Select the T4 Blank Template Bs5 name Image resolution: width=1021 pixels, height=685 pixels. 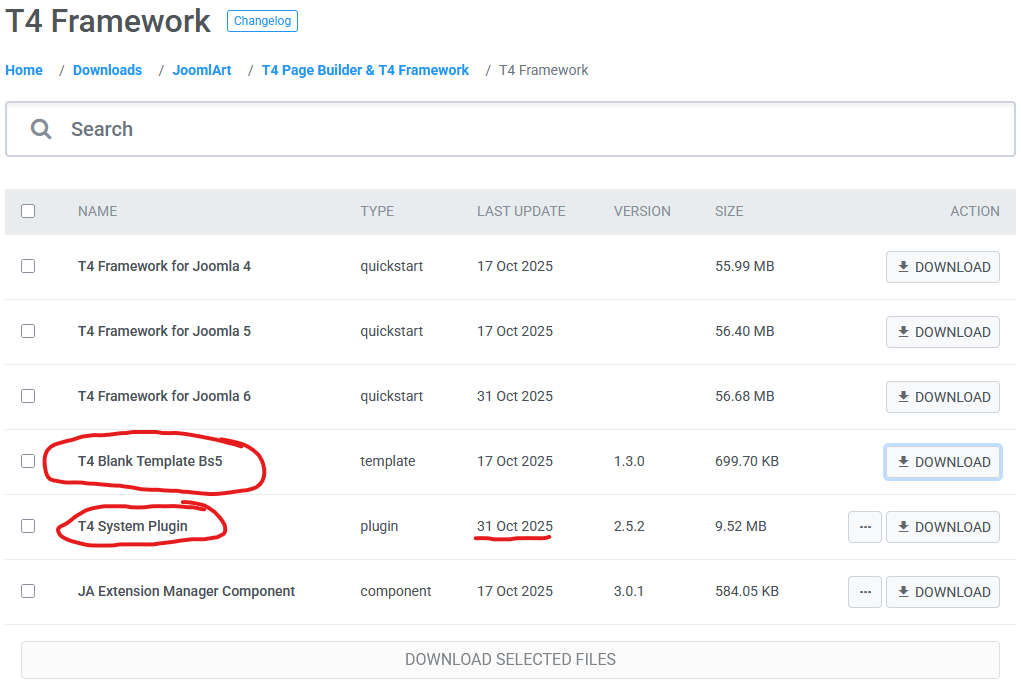150,461
